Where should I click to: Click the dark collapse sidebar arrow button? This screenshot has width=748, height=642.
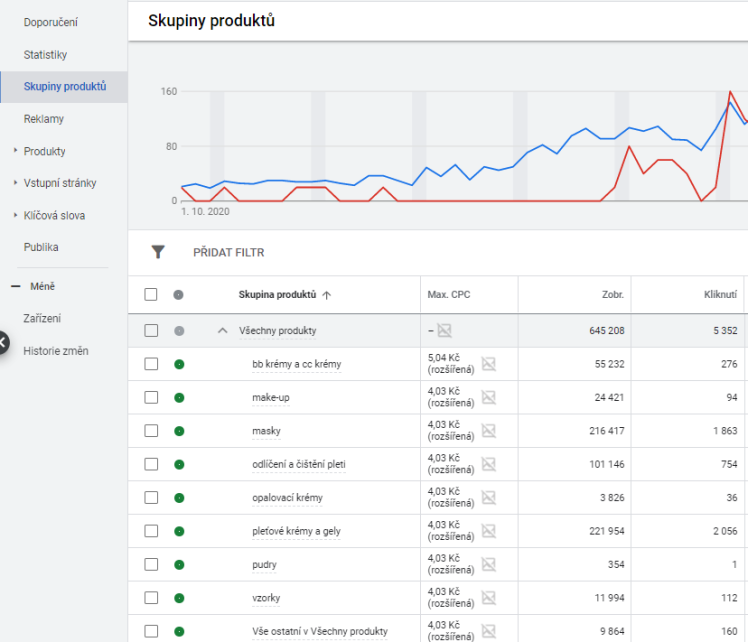pyautogui.click(x=2, y=342)
